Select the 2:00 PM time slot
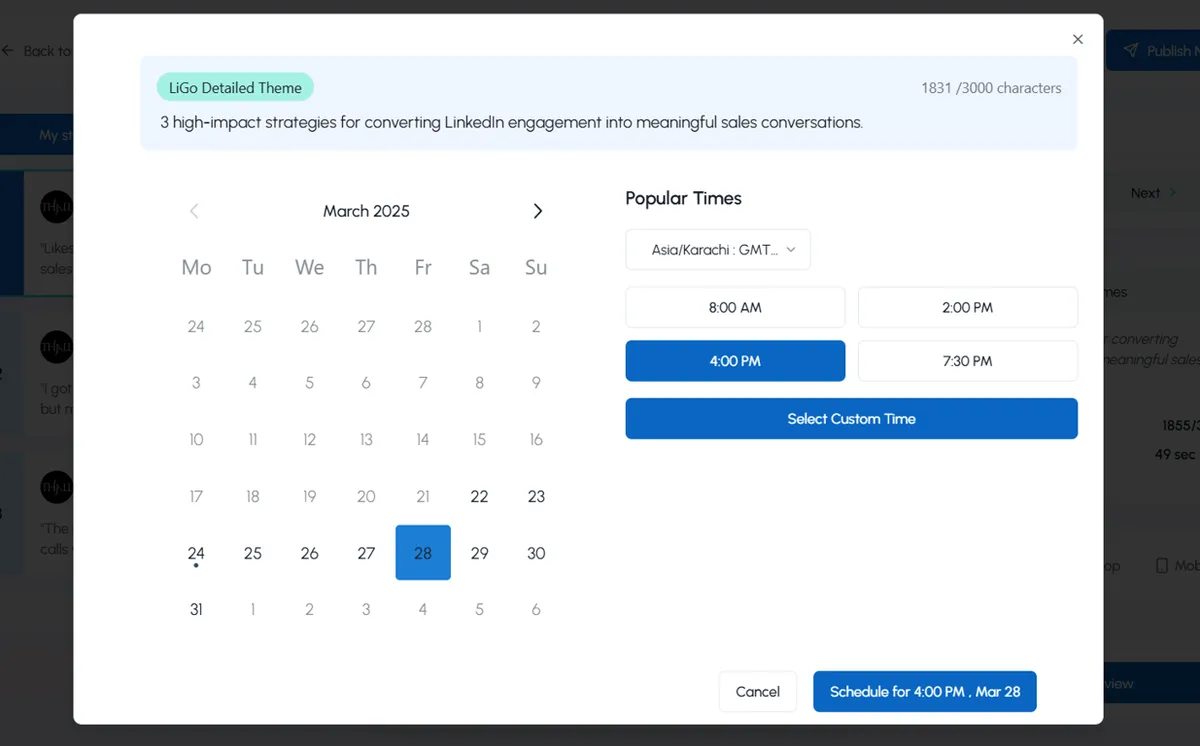The height and width of the screenshot is (746, 1200). pos(967,307)
